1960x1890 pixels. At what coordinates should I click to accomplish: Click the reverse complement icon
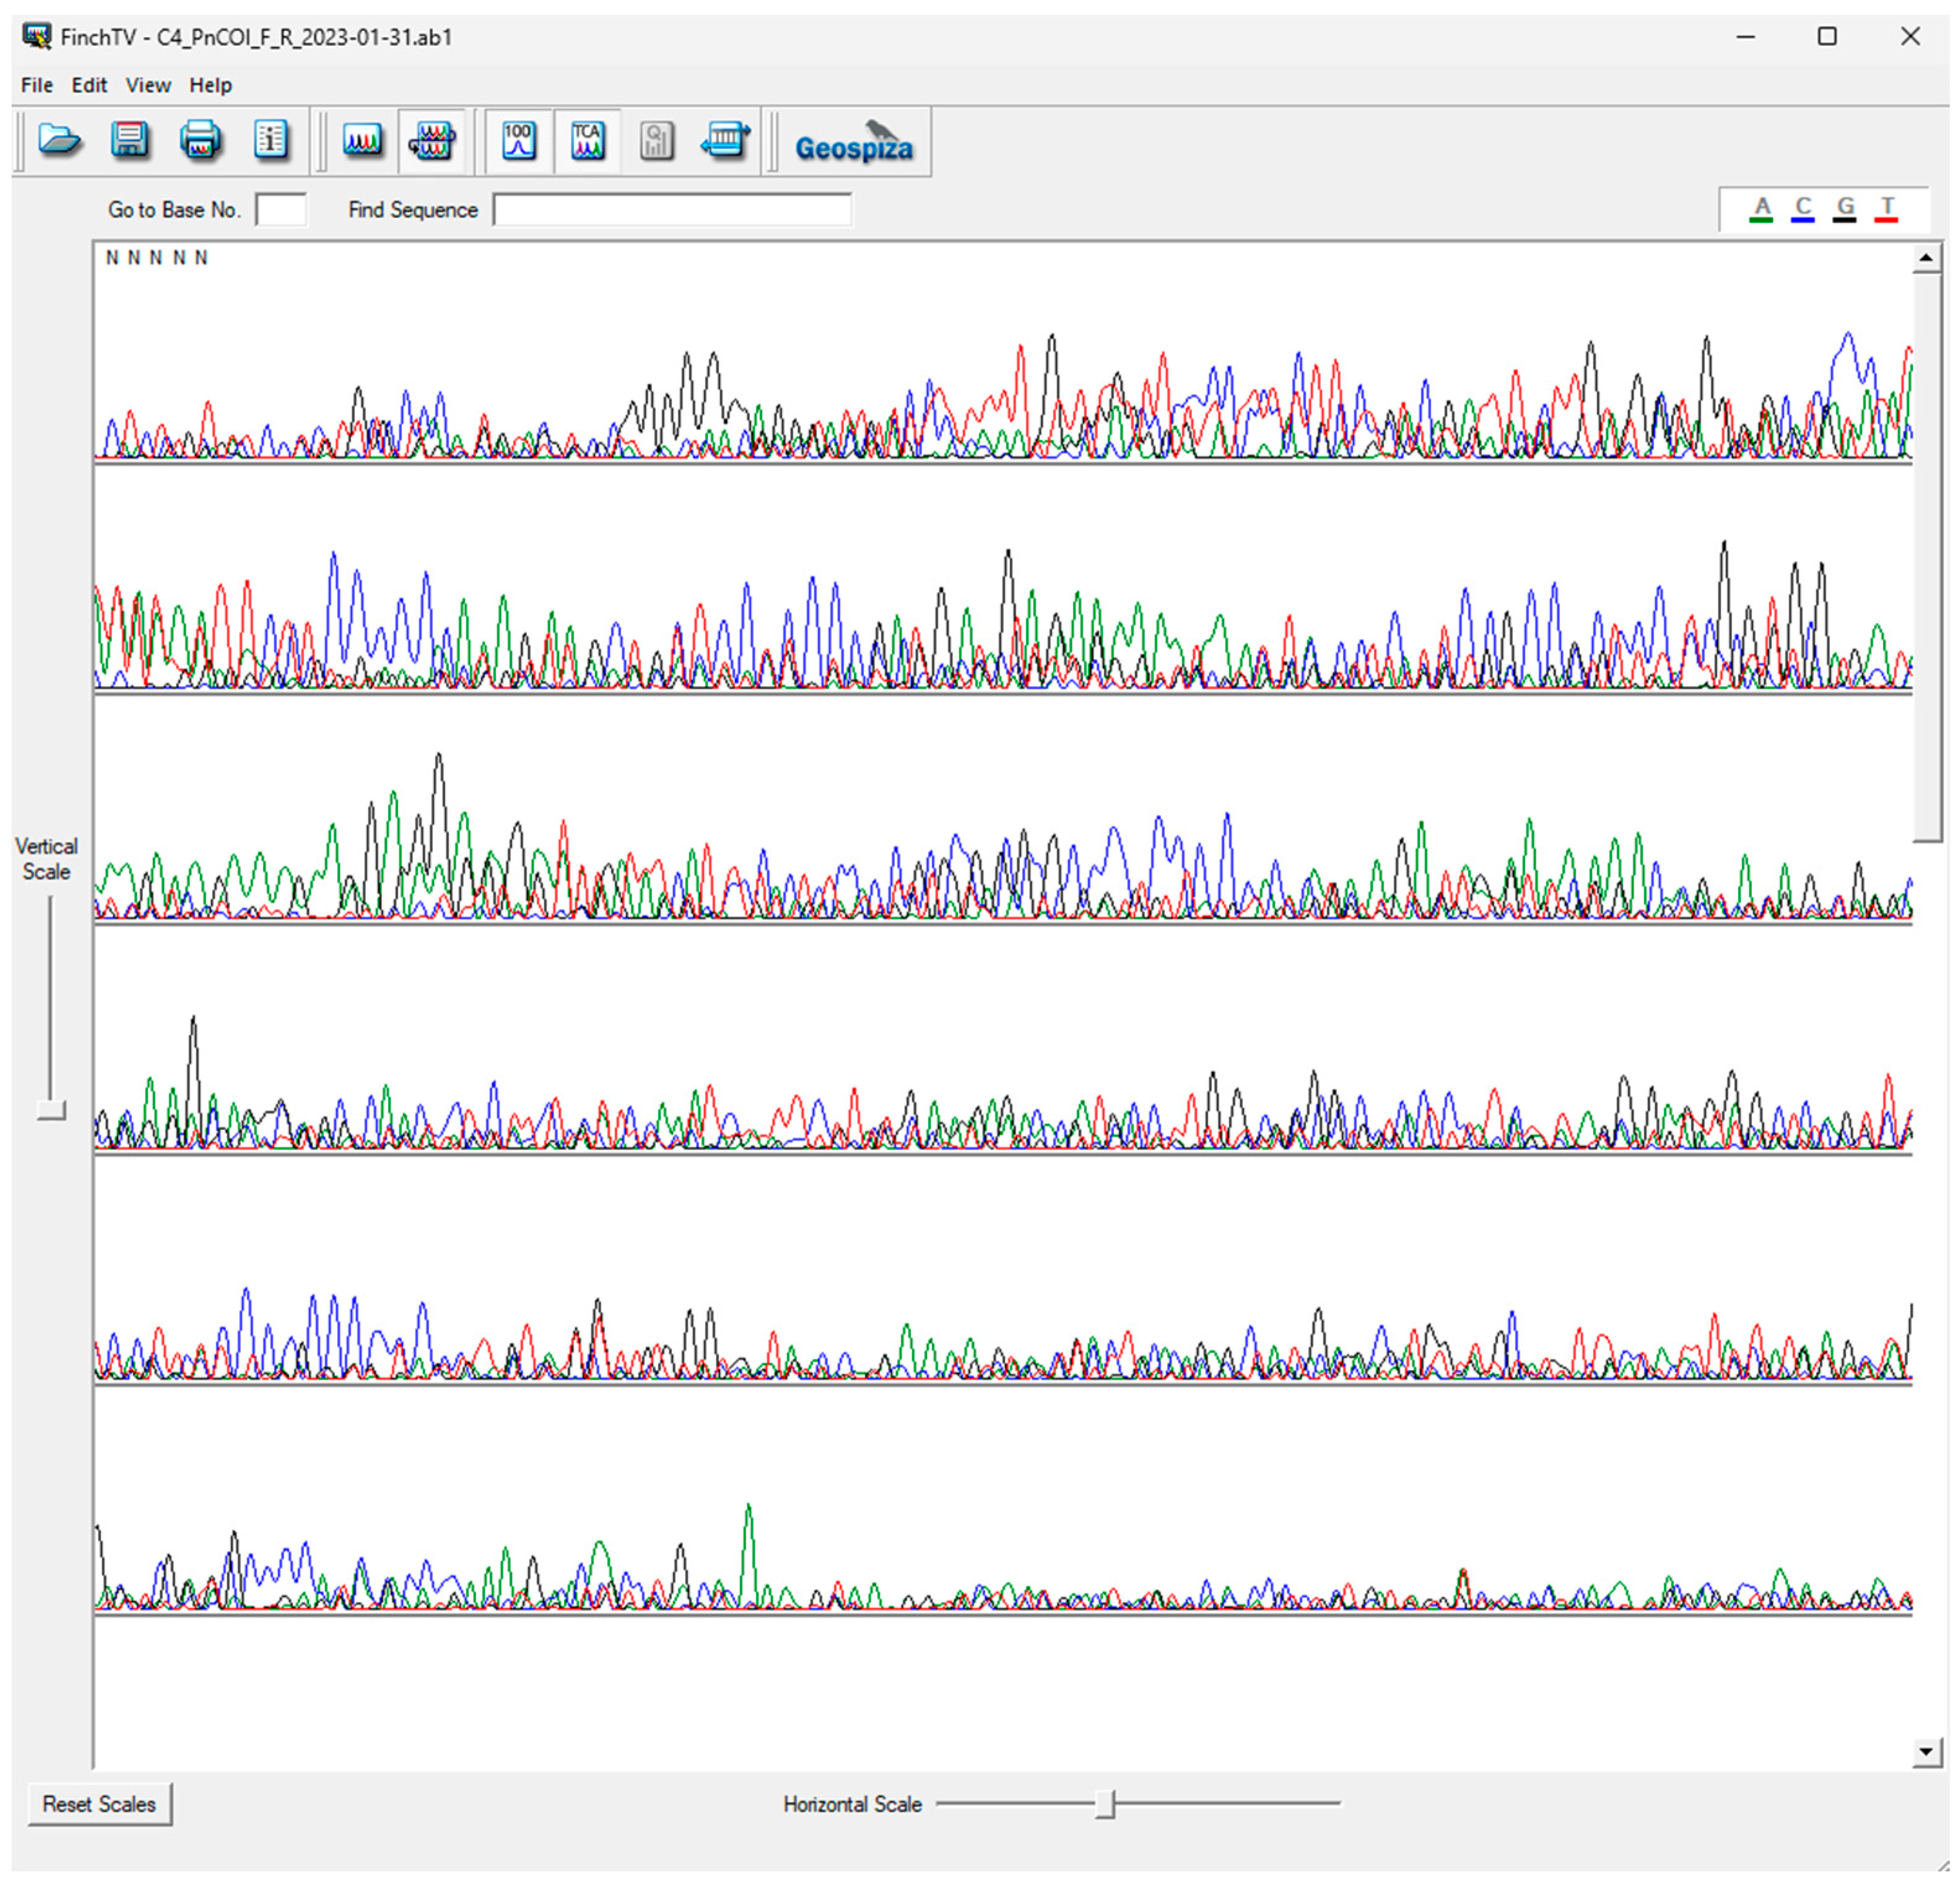pos(725,140)
